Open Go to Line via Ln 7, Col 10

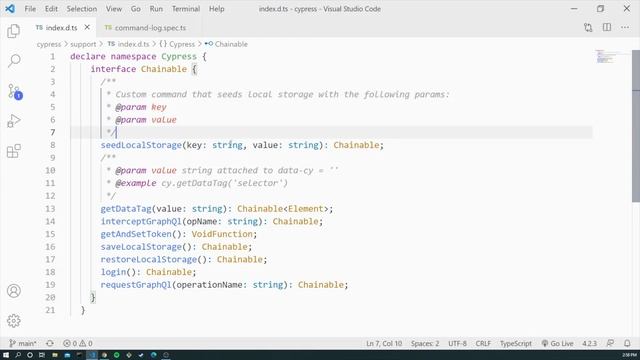tap(384, 343)
